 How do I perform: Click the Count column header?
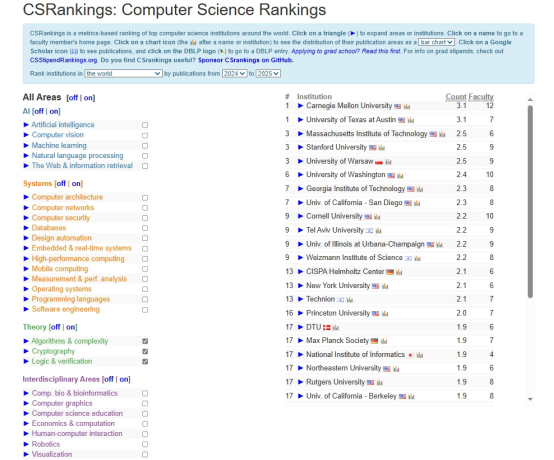point(456,96)
